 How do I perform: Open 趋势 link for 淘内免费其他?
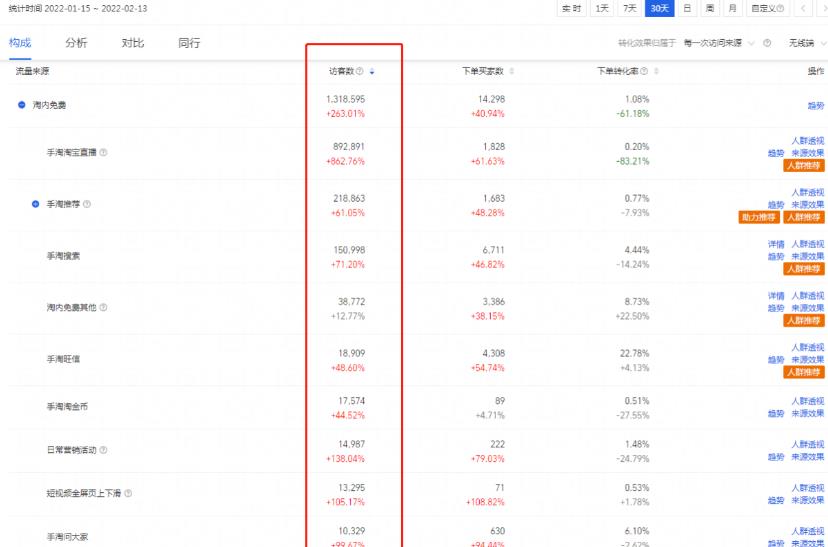pos(776,308)
